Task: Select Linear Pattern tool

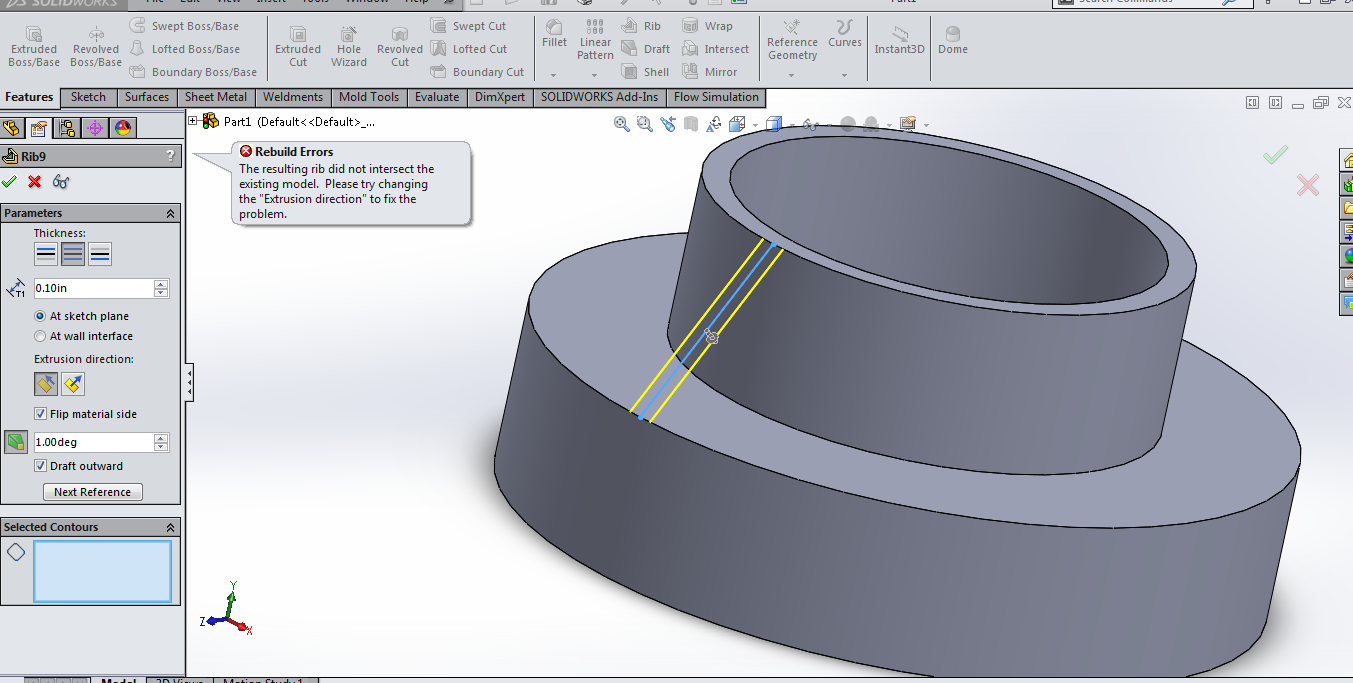Action: 595,40
